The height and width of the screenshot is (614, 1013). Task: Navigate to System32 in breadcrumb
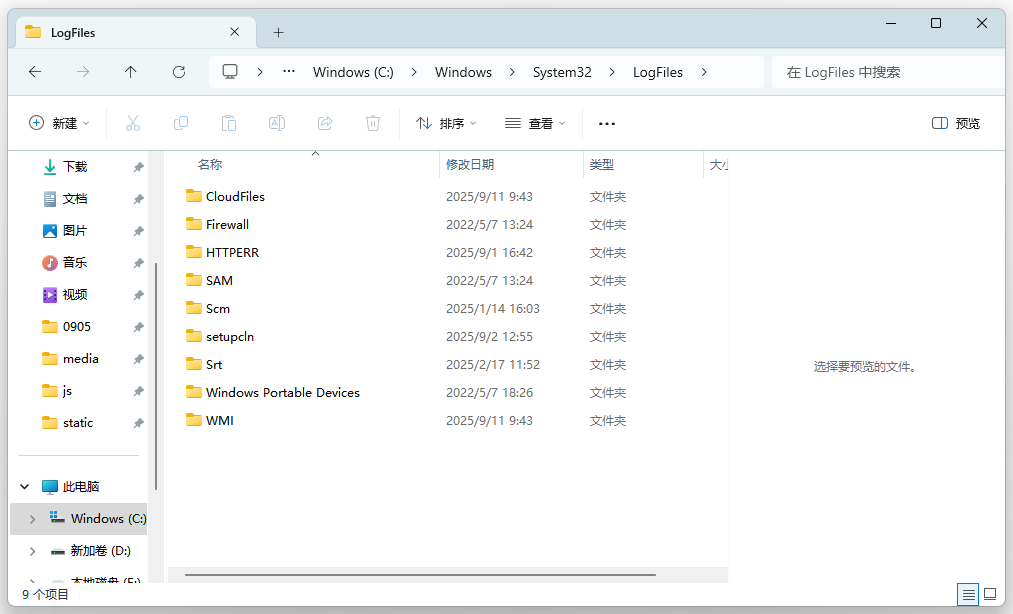tap(562, 72)
